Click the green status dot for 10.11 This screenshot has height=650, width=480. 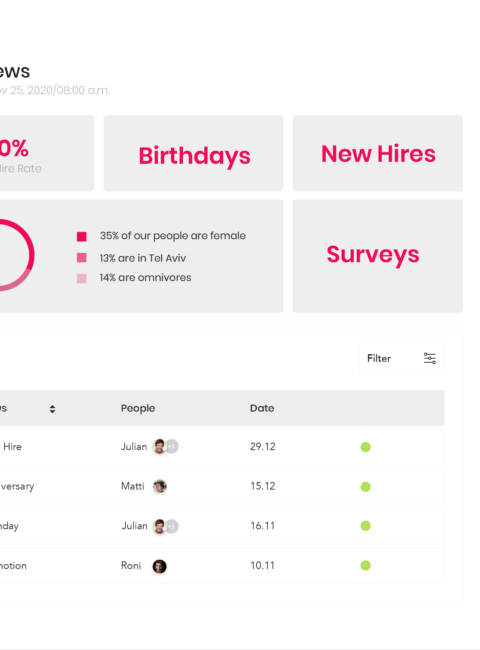click(366, 565)
